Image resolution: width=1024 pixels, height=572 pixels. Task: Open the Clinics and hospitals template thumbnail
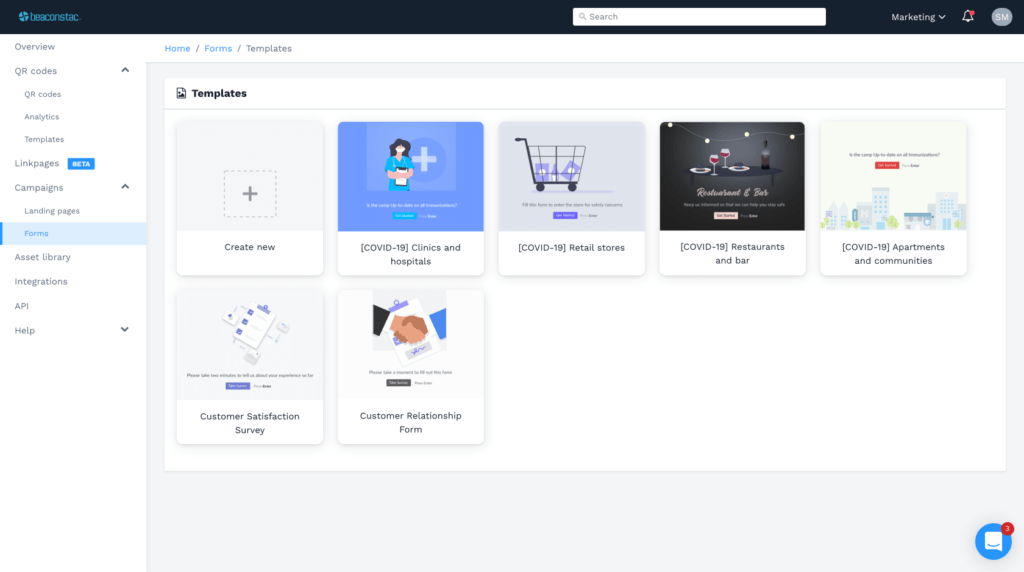click(x=410, y=176)
